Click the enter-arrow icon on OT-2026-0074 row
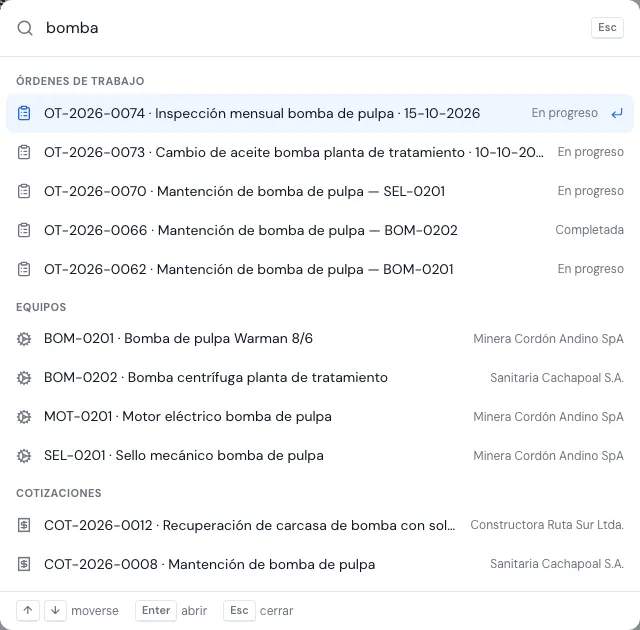 617,113
